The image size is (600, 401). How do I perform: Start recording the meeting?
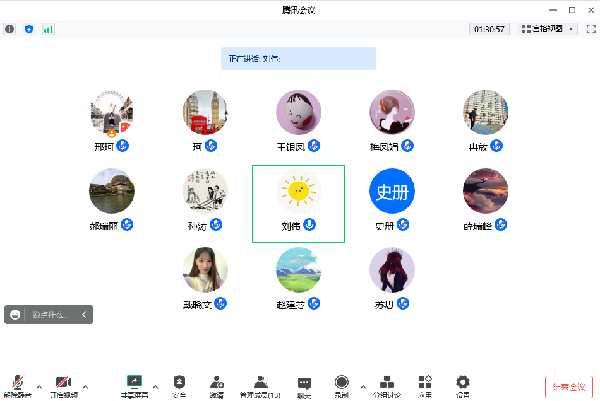(342, 384)
